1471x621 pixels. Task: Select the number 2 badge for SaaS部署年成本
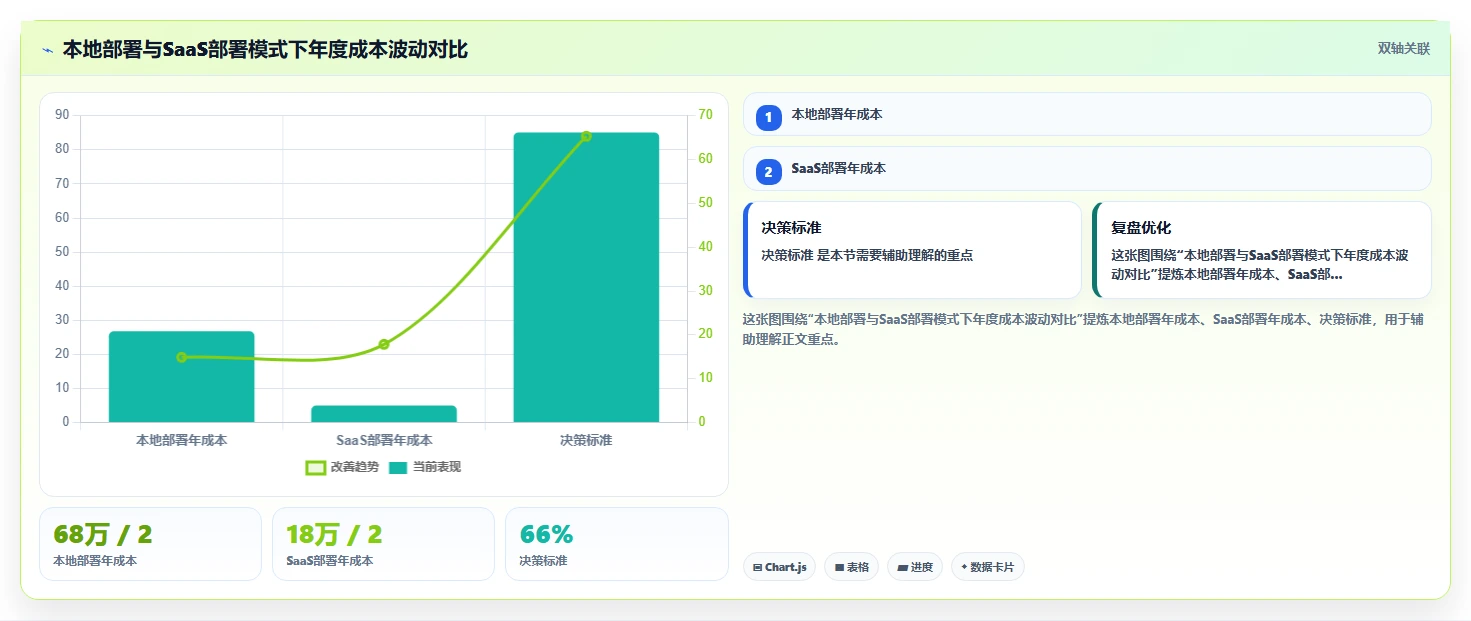768,172
